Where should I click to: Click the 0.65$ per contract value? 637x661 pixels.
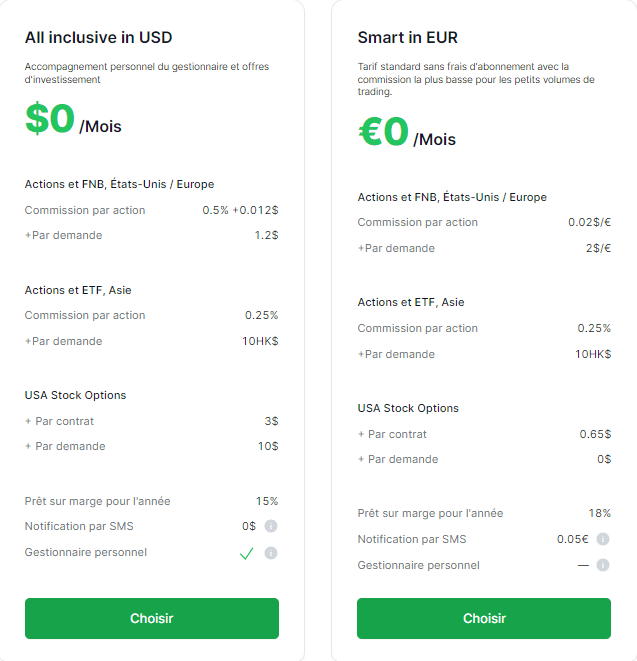594,434
